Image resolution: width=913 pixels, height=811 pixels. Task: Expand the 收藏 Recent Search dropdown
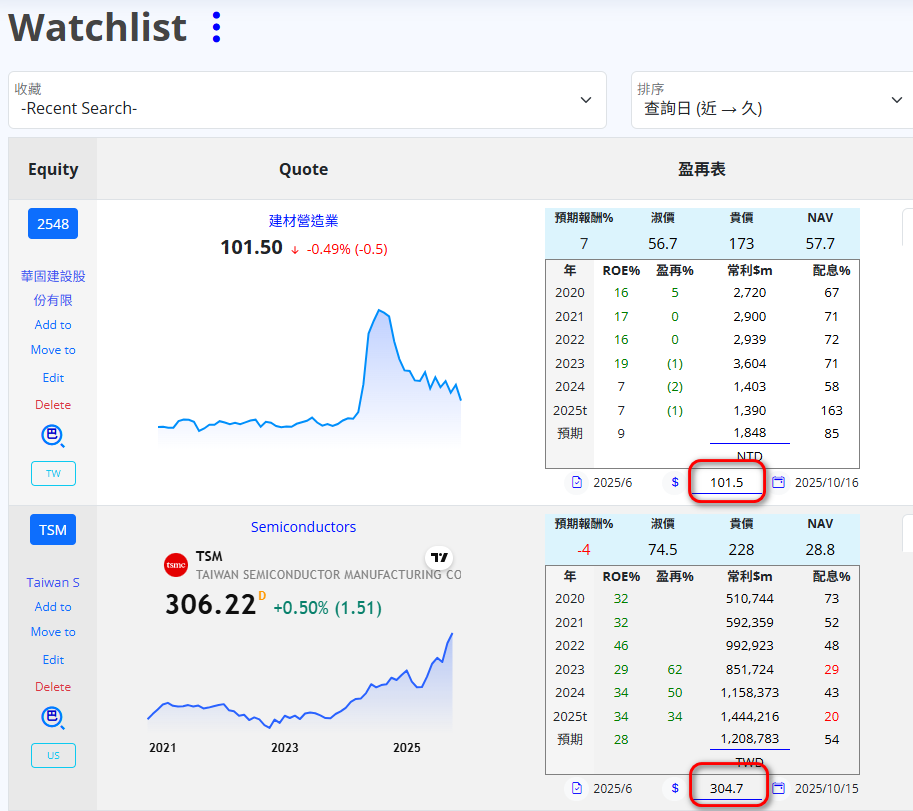(307, 100)
